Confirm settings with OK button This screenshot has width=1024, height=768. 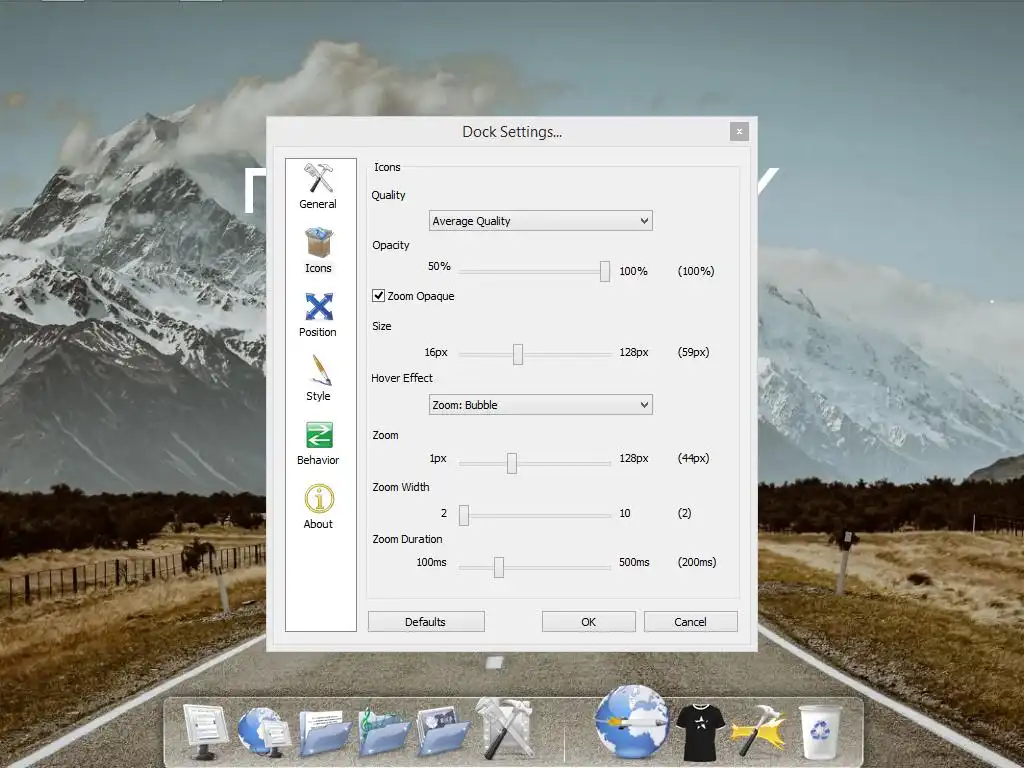click(588, 622)
